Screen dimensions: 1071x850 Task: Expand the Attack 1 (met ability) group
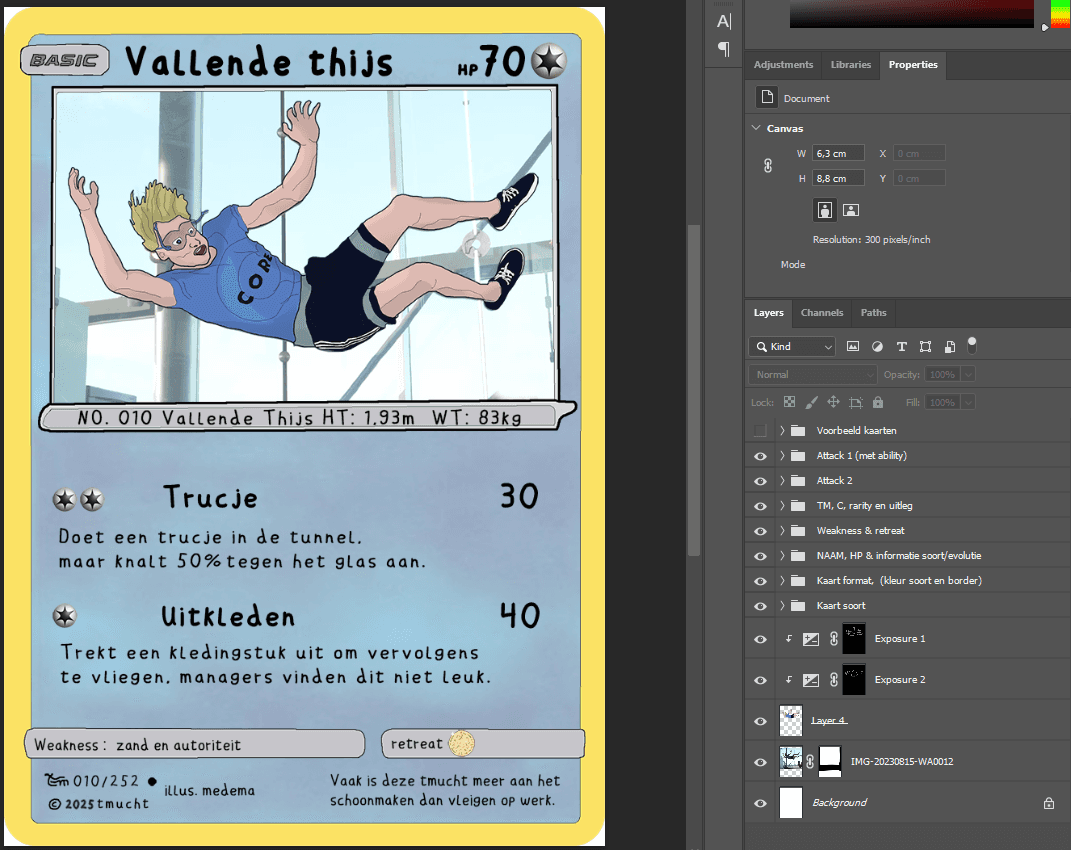pyautogui.click(x=782, y=456)
